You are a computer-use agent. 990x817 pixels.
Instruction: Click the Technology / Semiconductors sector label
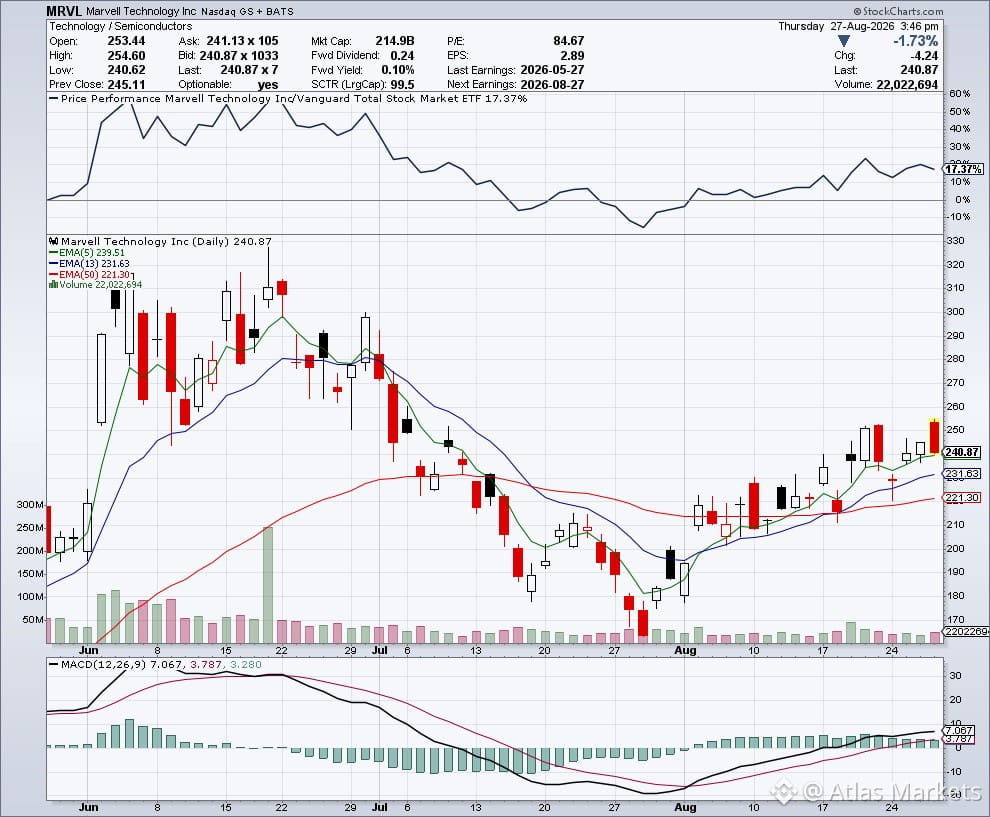tap(121, 26)
